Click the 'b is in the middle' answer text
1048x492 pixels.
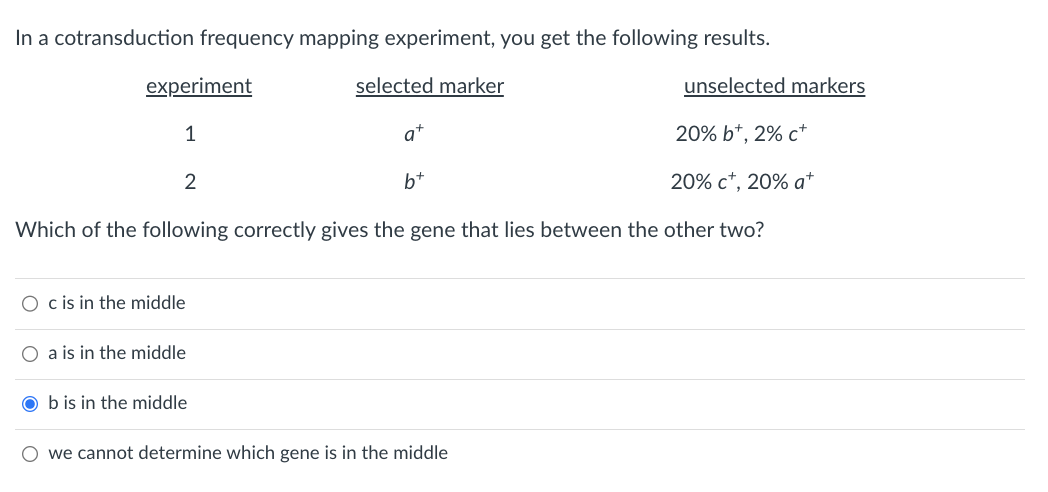tap(117, 403)
